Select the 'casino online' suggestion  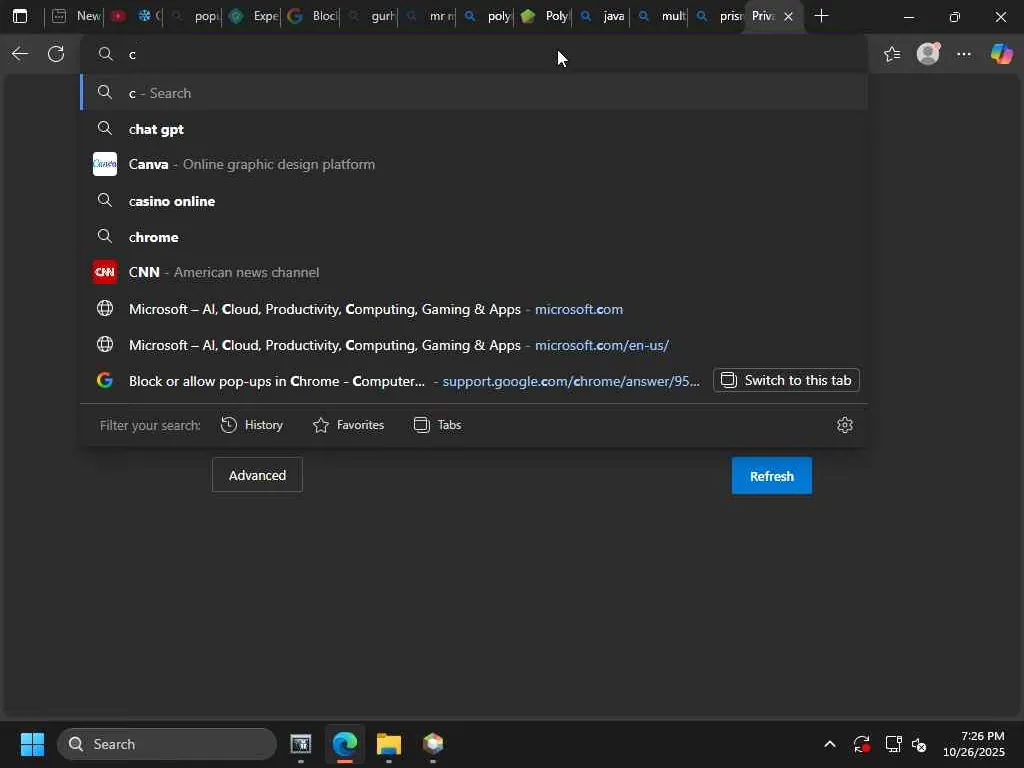click(474, 200)
